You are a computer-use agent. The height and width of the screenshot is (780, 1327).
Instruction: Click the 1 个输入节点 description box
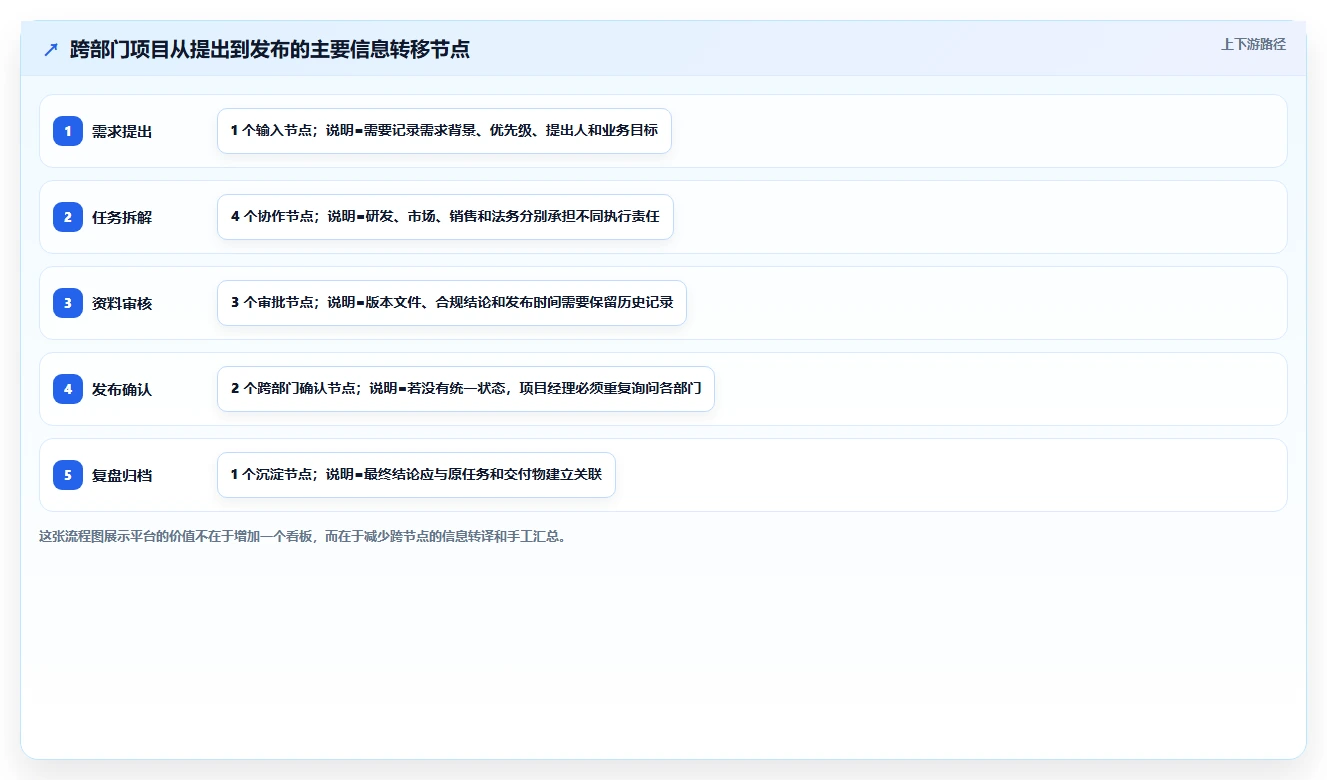coord(444,131)
